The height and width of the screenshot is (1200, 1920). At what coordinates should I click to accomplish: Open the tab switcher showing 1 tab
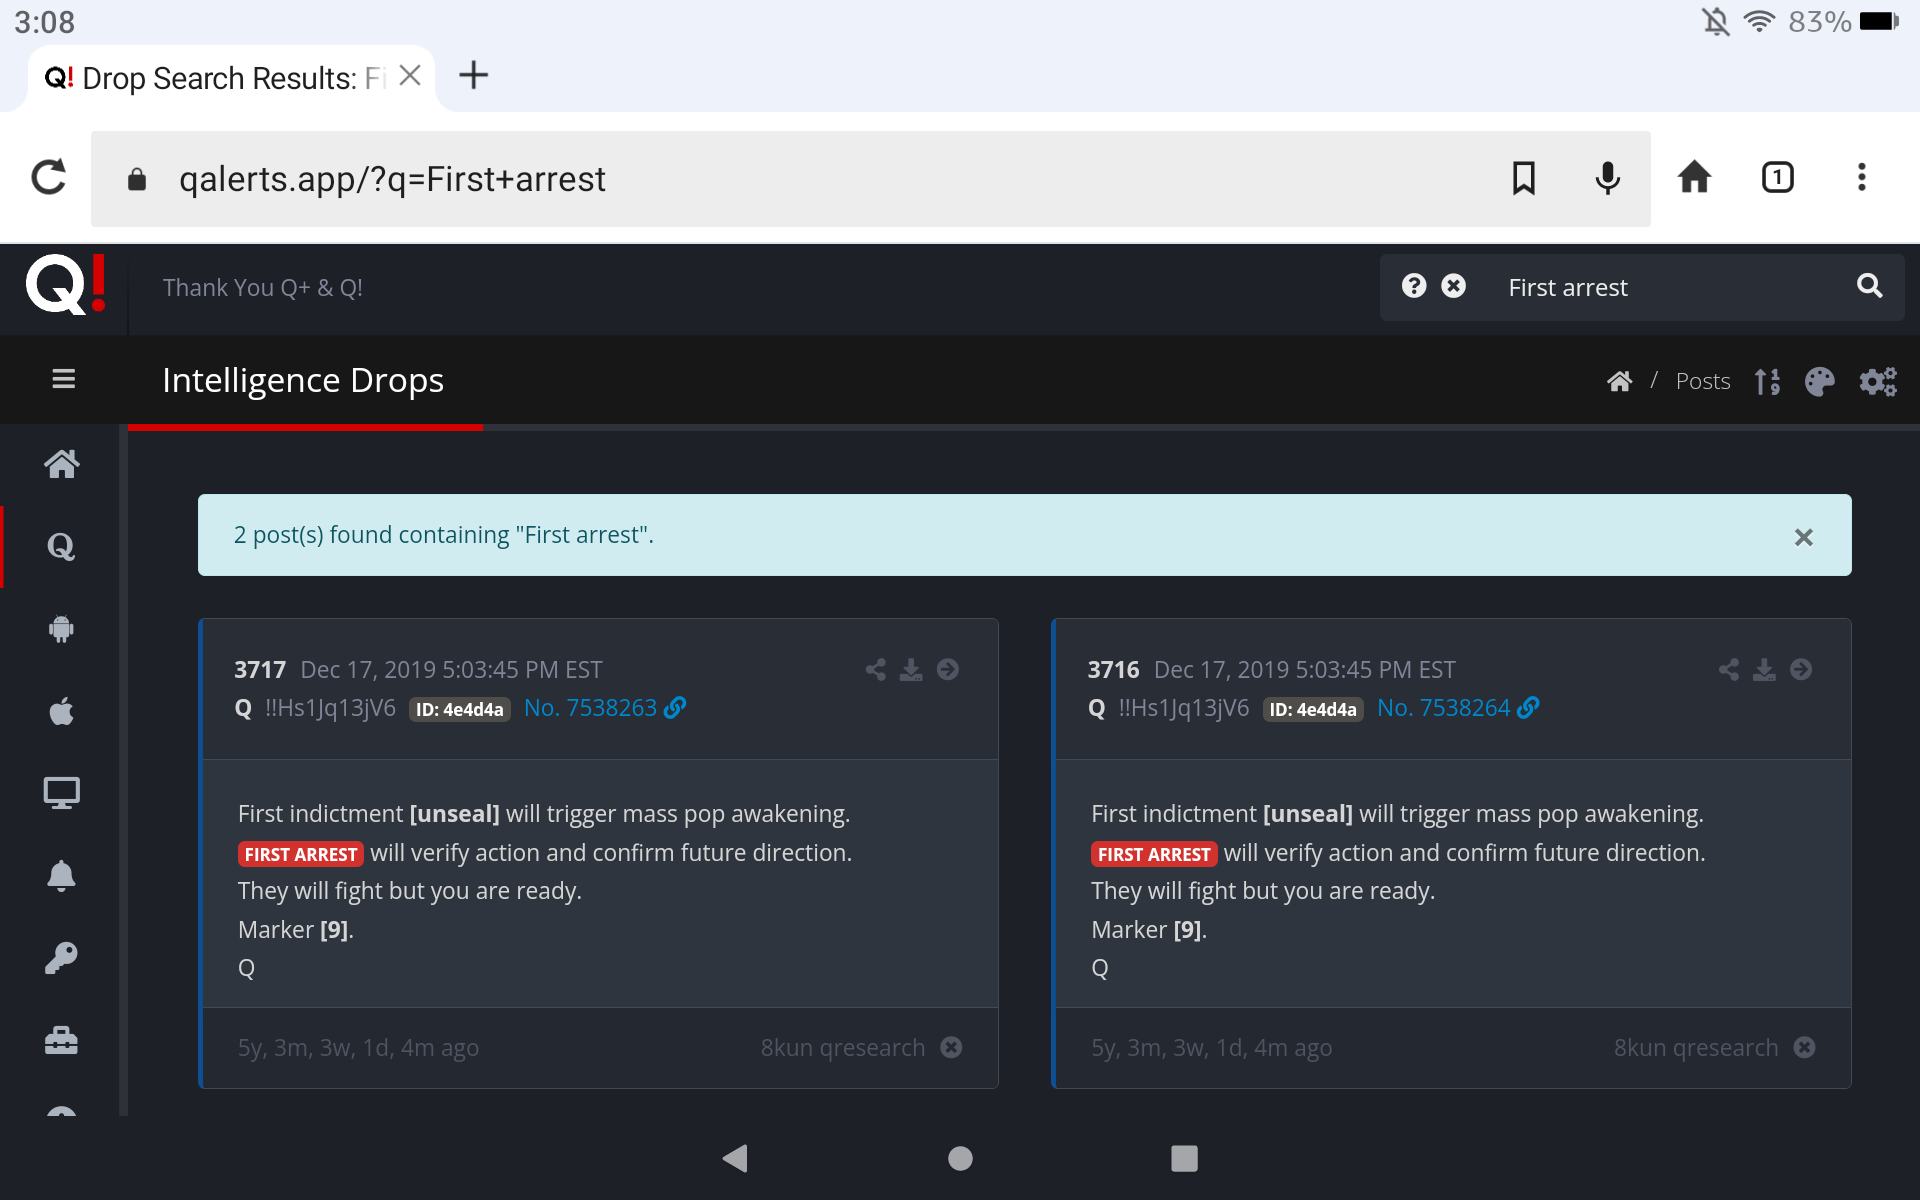(x=1777, y=178)
